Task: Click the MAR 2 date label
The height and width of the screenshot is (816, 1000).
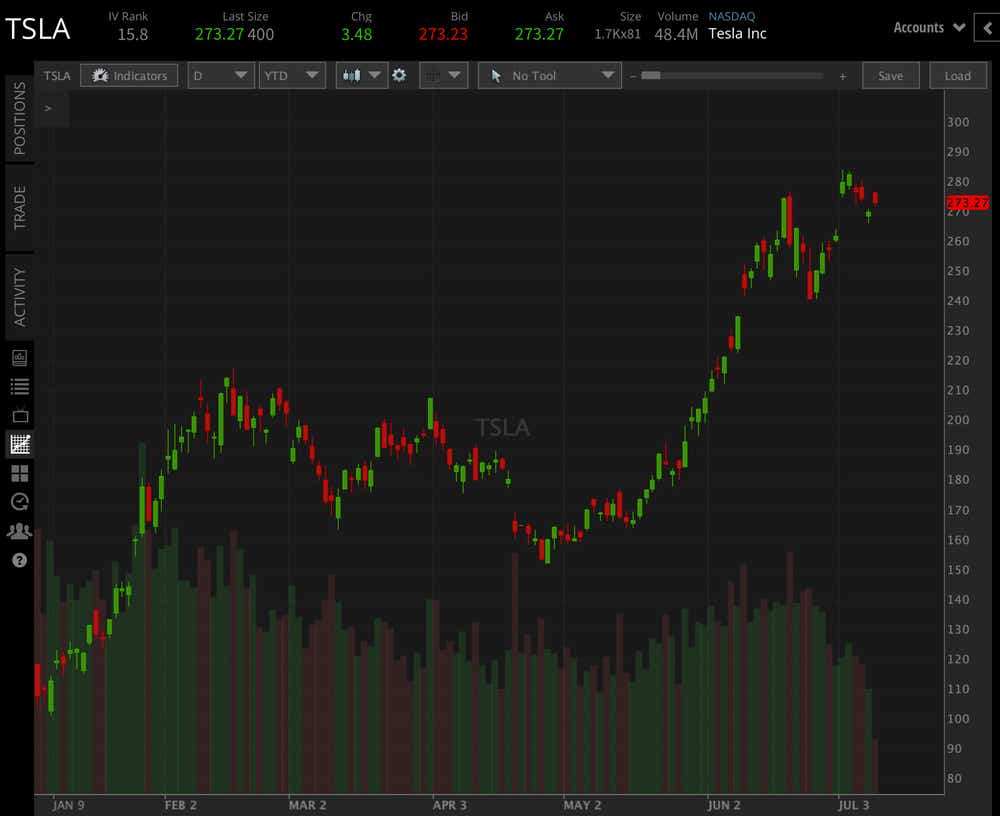Action: (x=307, y=805)
